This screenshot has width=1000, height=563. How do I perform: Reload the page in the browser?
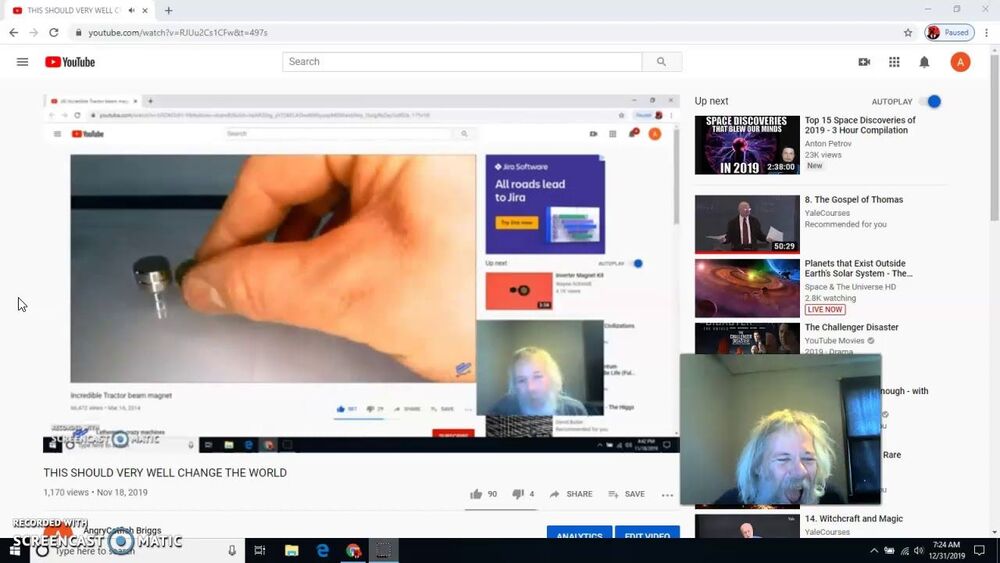tap(53, 32)
